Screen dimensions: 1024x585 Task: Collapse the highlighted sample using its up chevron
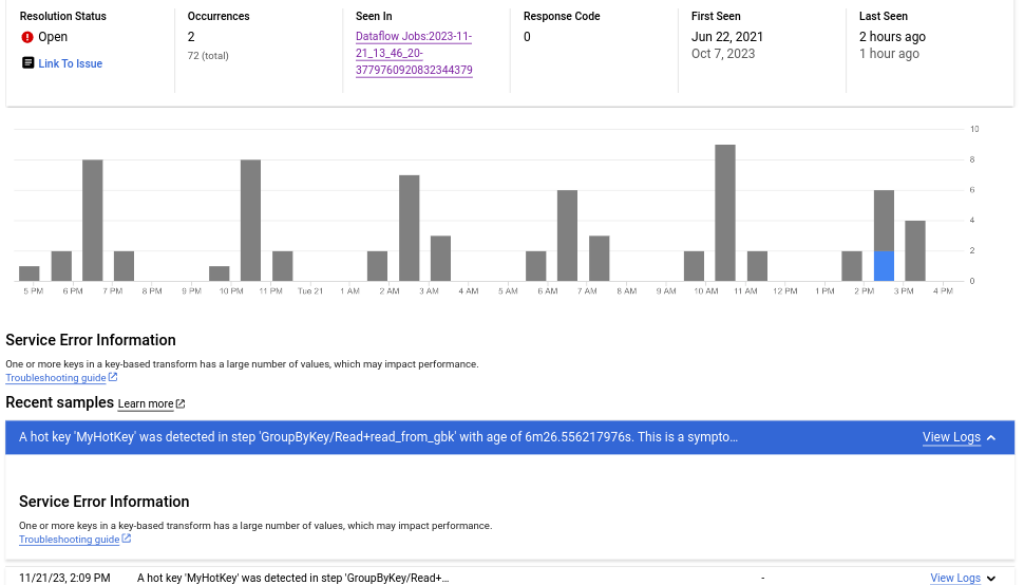[x=991, y=438]
